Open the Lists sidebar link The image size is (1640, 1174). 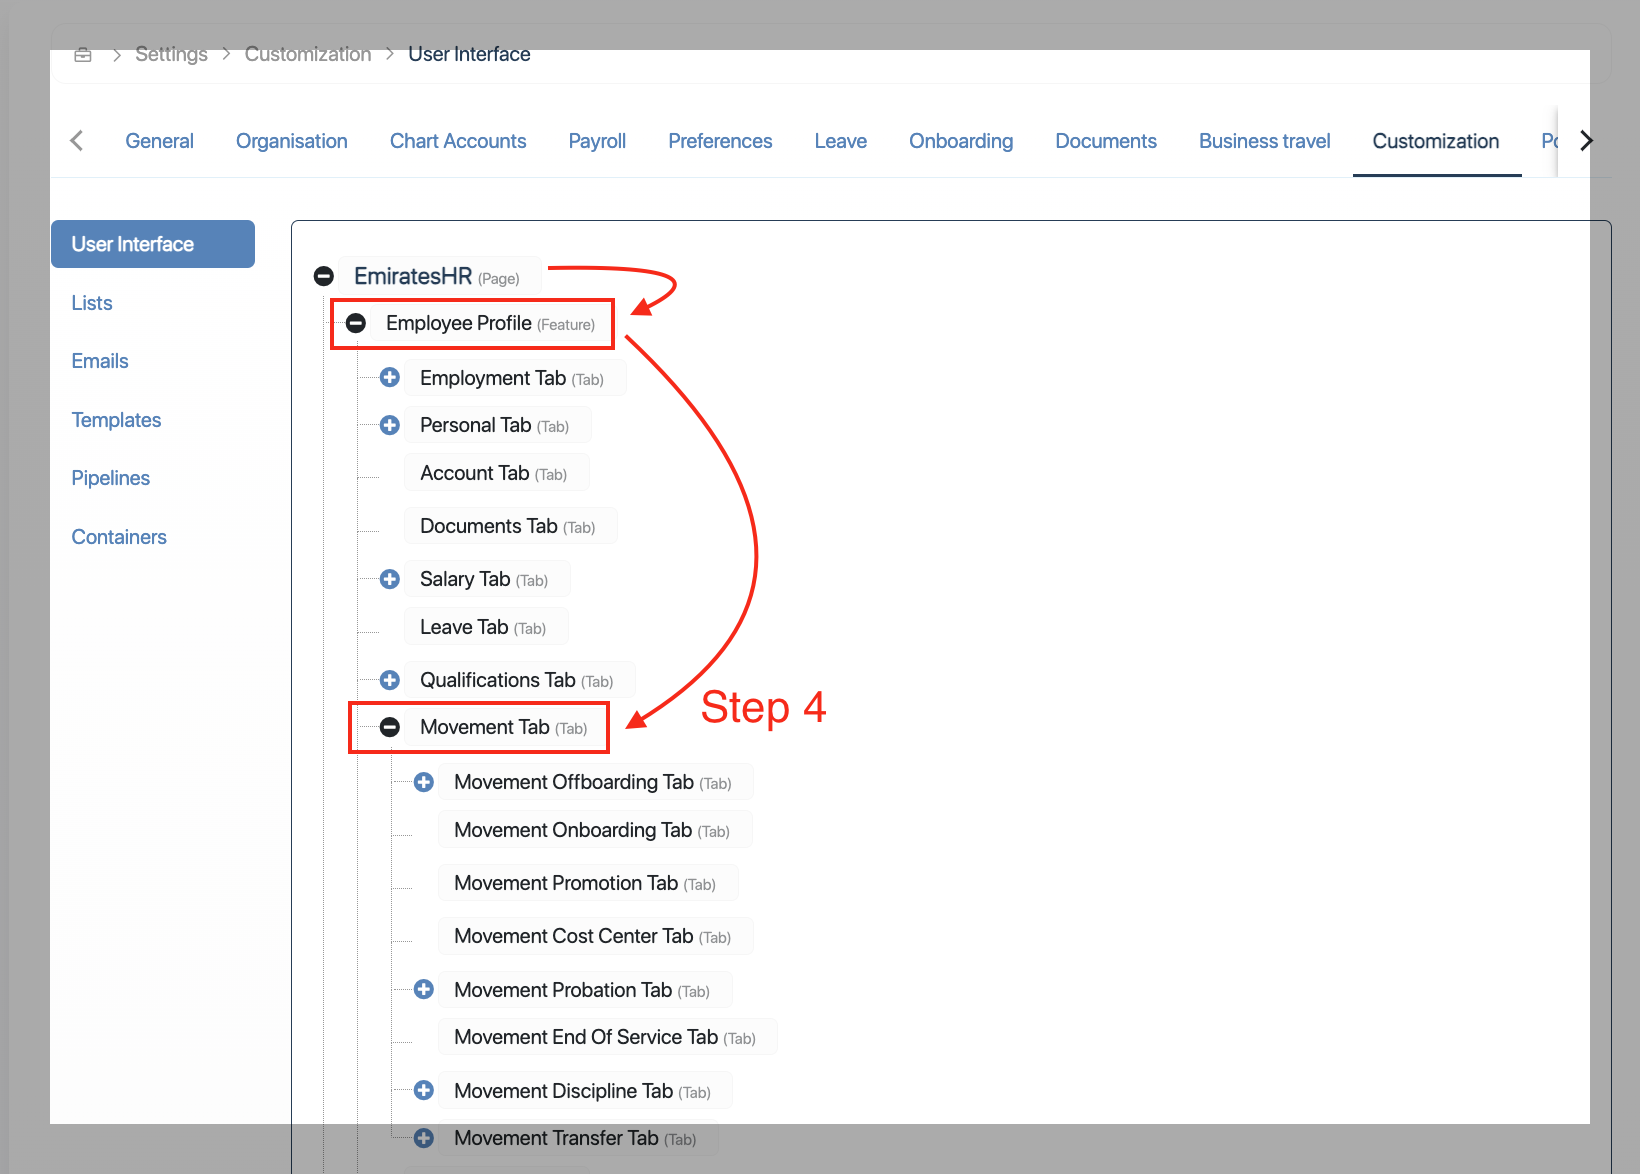[92, 303]
